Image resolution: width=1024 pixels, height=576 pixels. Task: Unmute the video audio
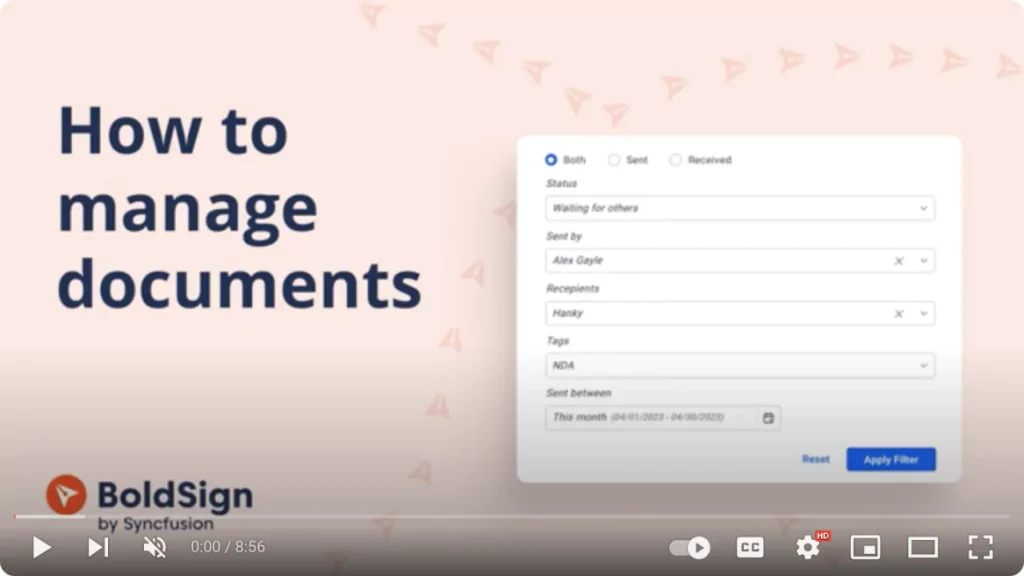click(x=153, y=547)
